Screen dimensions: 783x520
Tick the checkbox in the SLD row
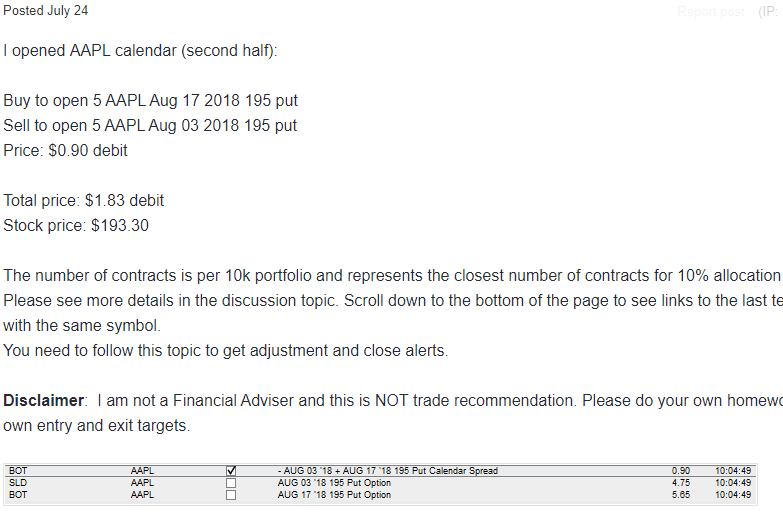(x=231, y=483)
